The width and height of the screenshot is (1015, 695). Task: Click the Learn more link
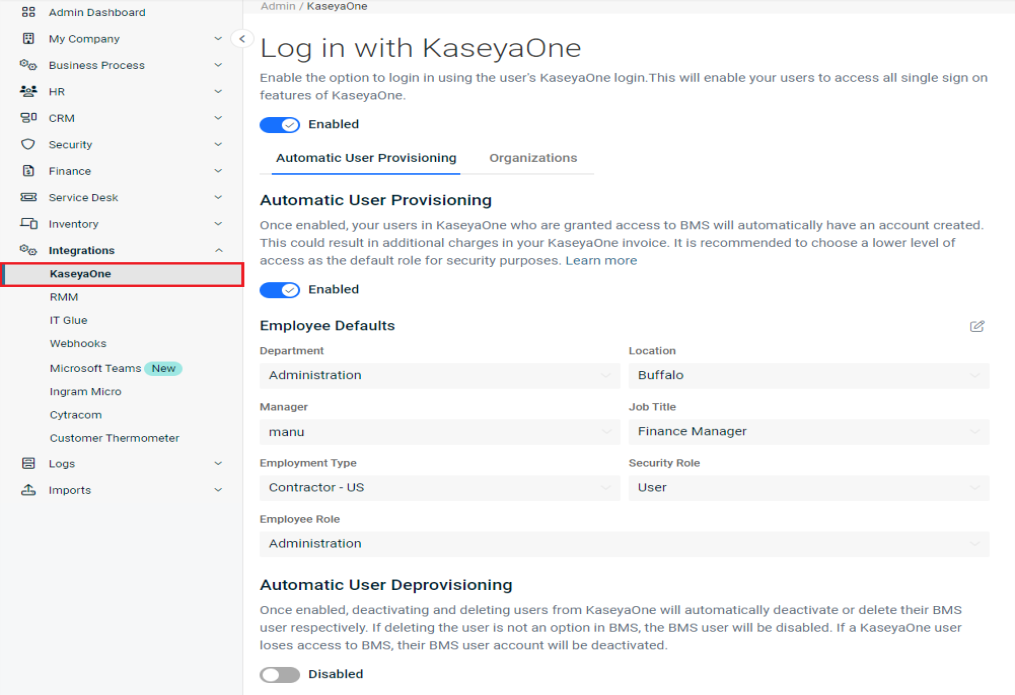tap(601, 260)
